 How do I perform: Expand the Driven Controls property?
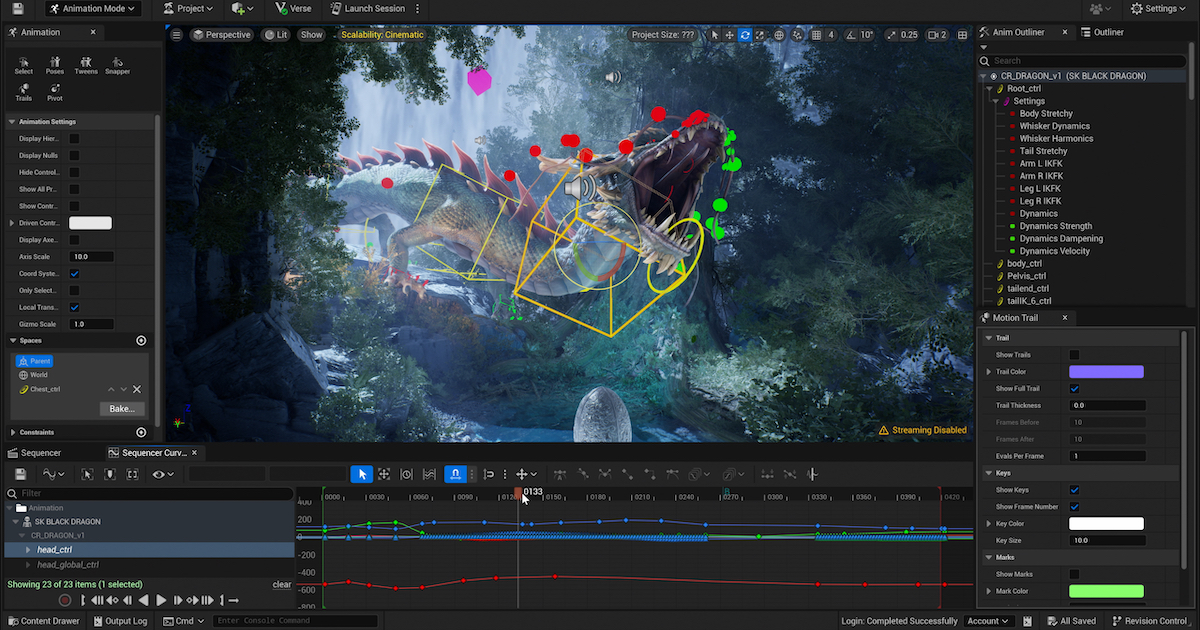[x=12, y=223]
